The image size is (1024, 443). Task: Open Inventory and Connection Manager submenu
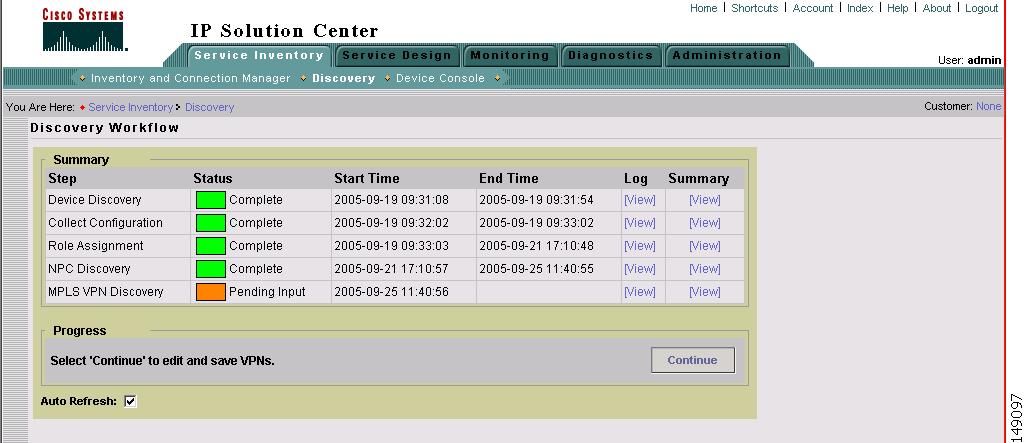(191, 78)
